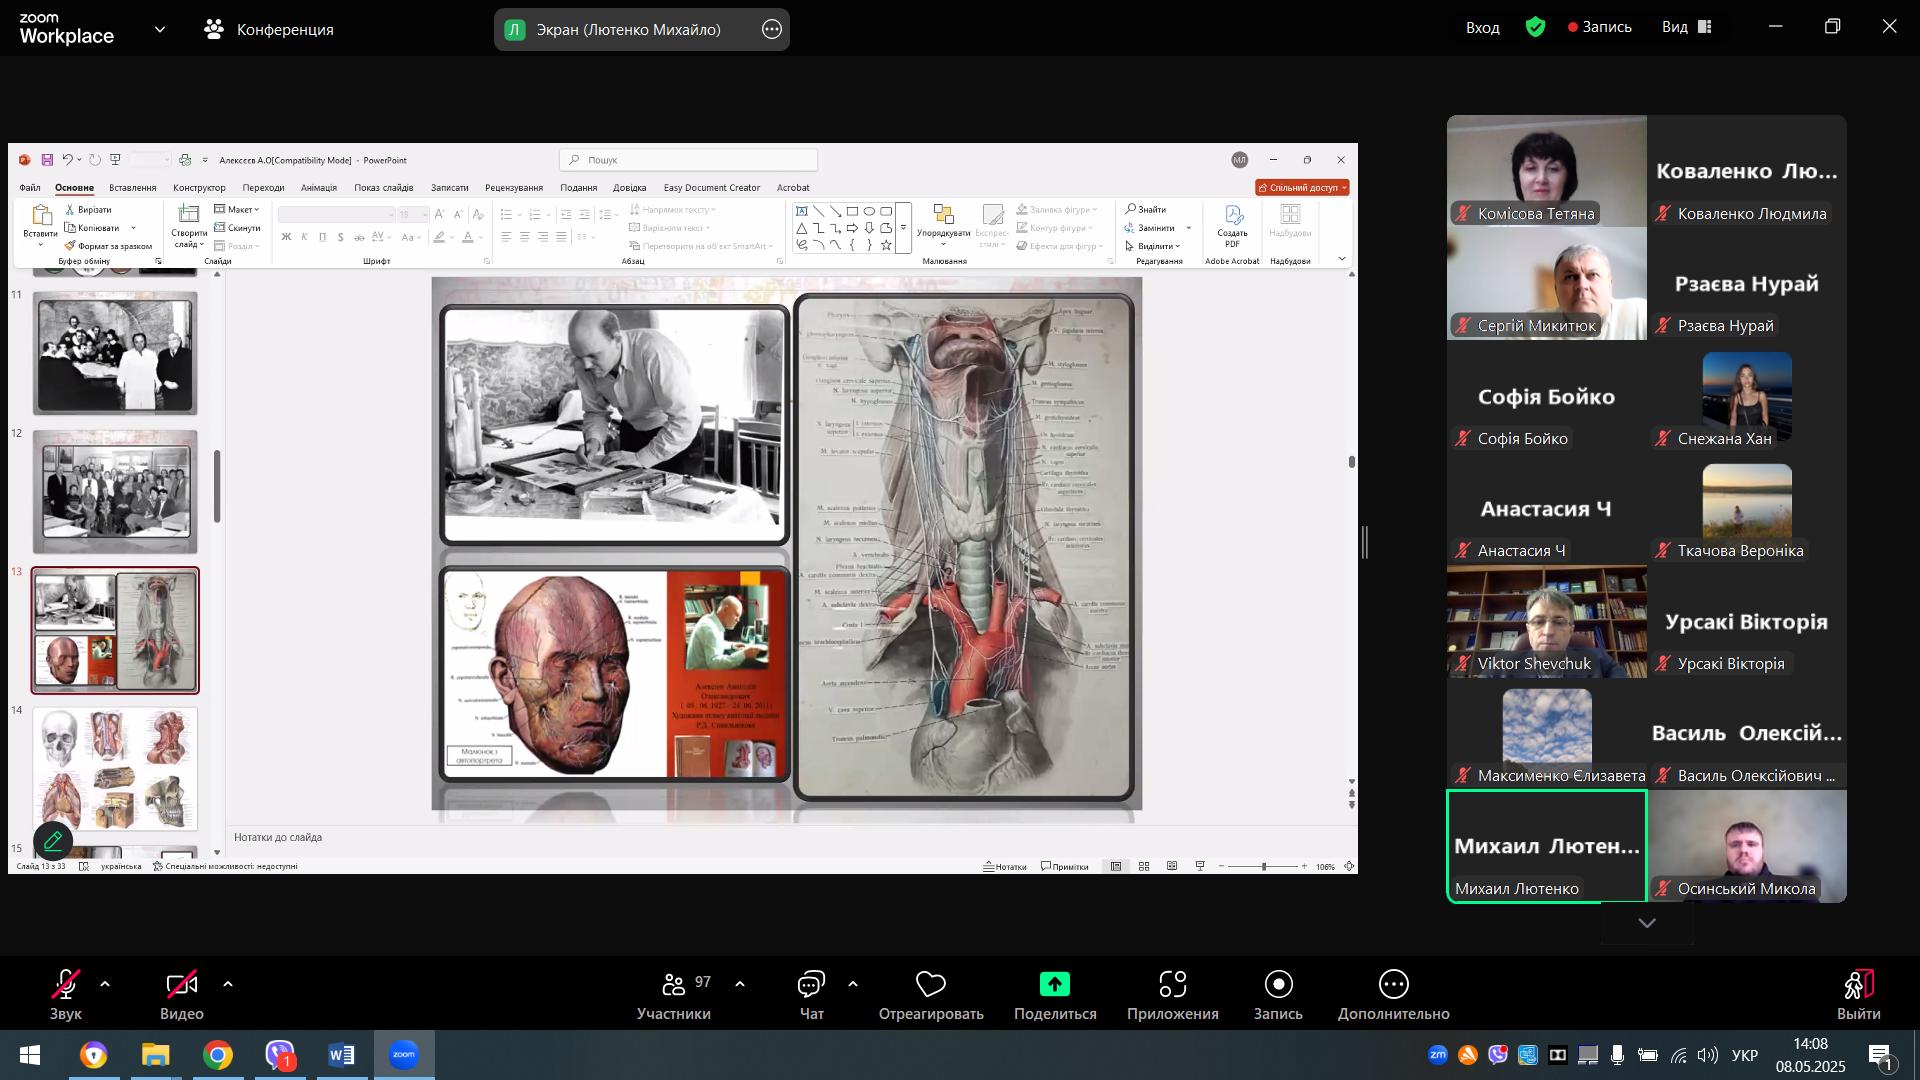Image resolution: width=1920 pixels, height=1080 pixels.
Task: Click the Примітки comments button in status bar
Action: 1065,866
